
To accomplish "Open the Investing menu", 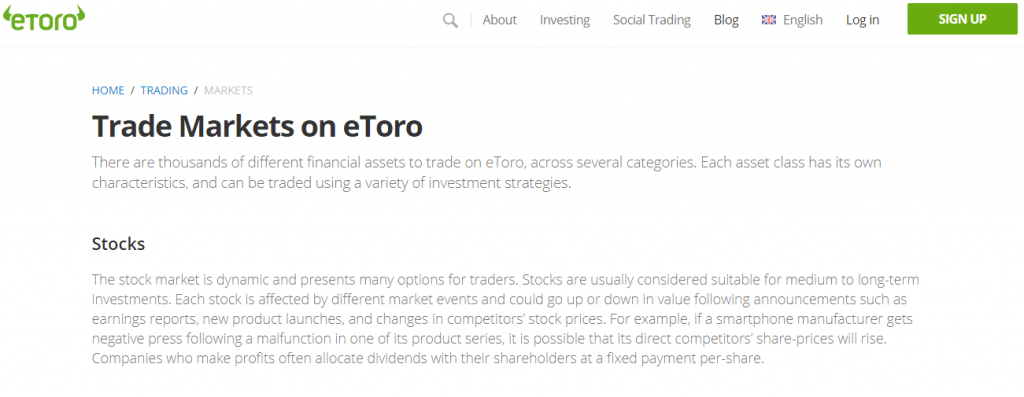I will point(565,20).
